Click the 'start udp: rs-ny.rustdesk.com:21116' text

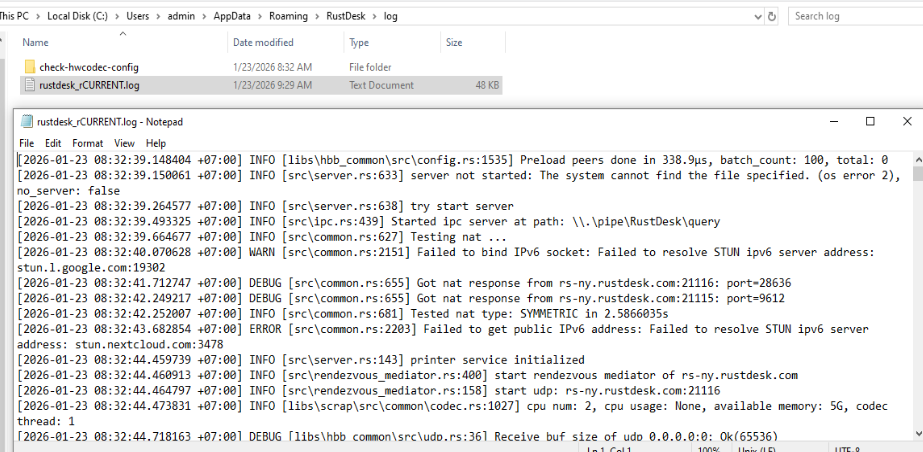607,391
